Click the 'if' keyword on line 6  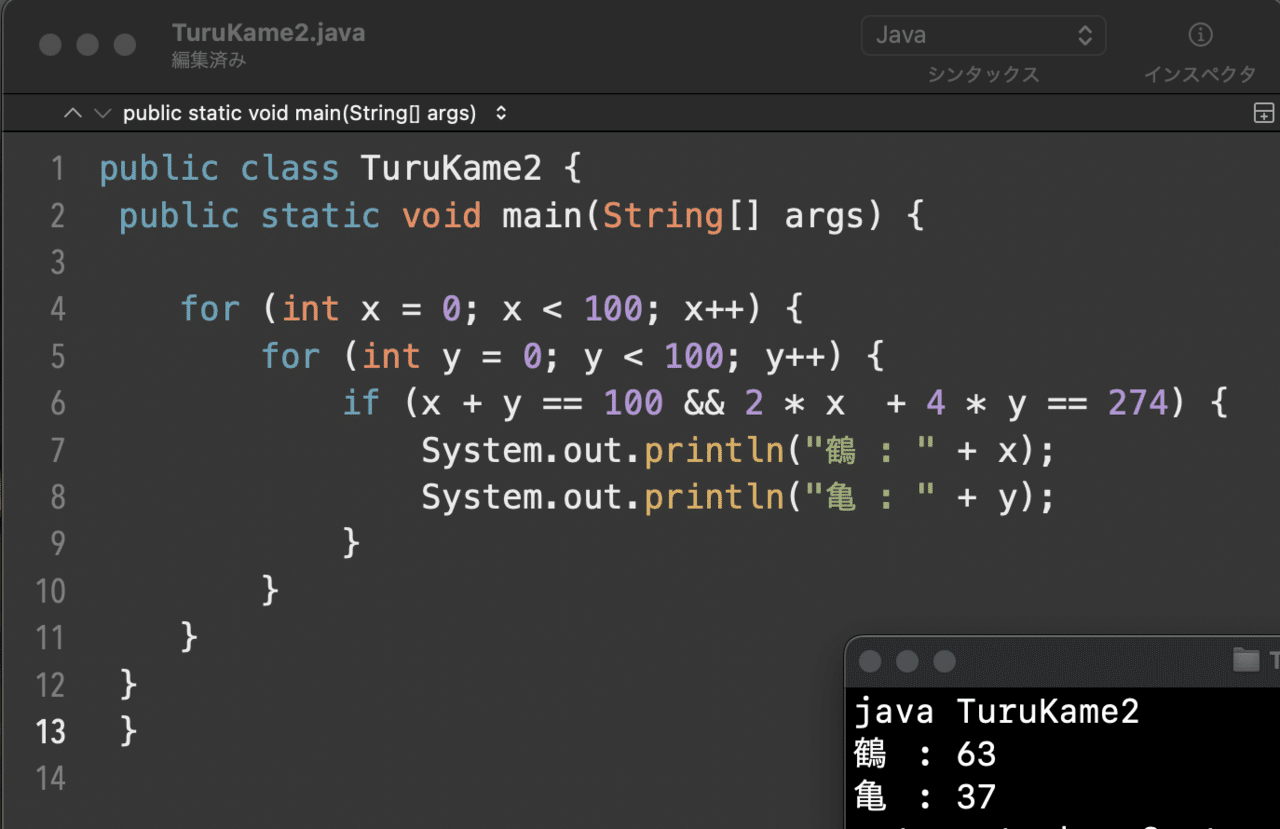tap(361, 403)
